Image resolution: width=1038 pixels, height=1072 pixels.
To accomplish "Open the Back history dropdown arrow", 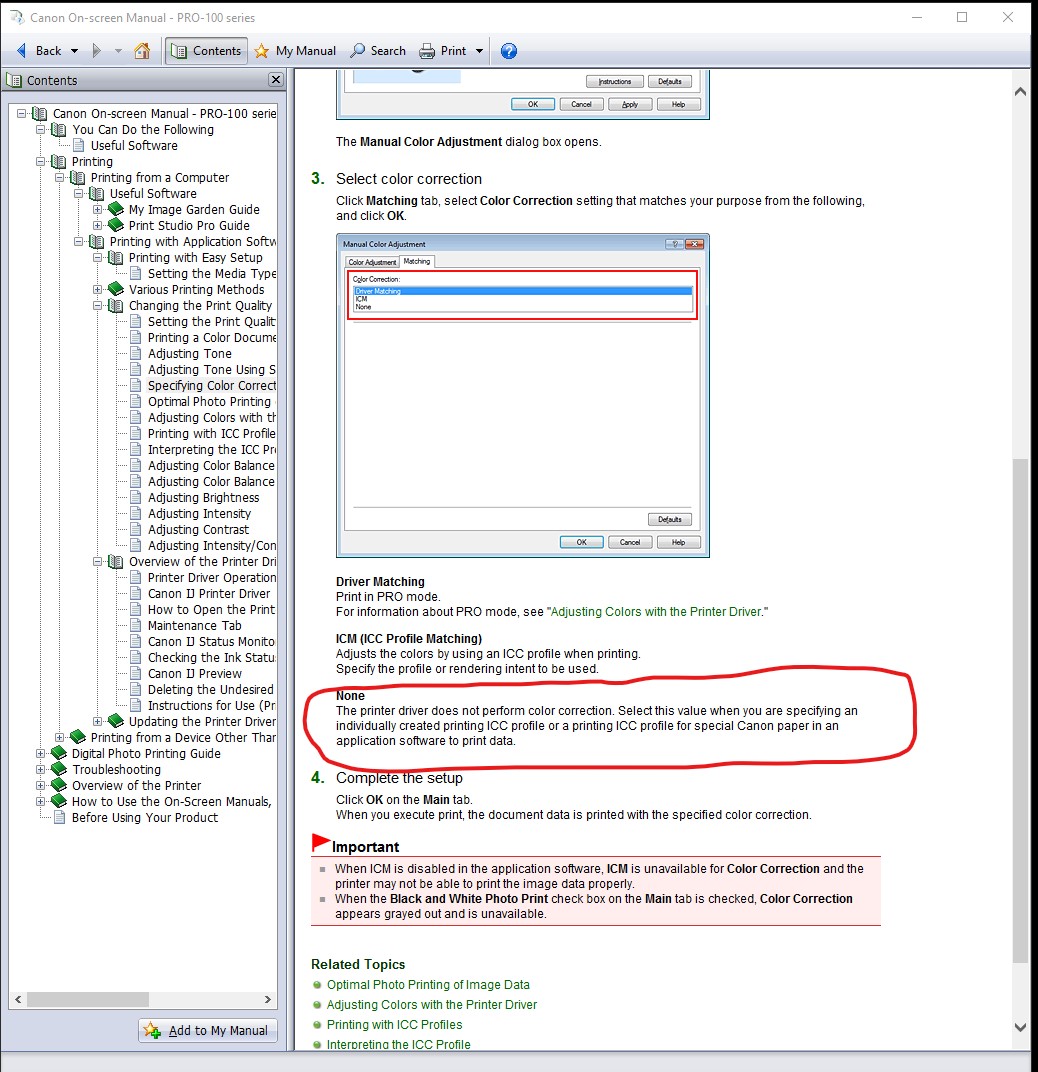I will [74, 51].
